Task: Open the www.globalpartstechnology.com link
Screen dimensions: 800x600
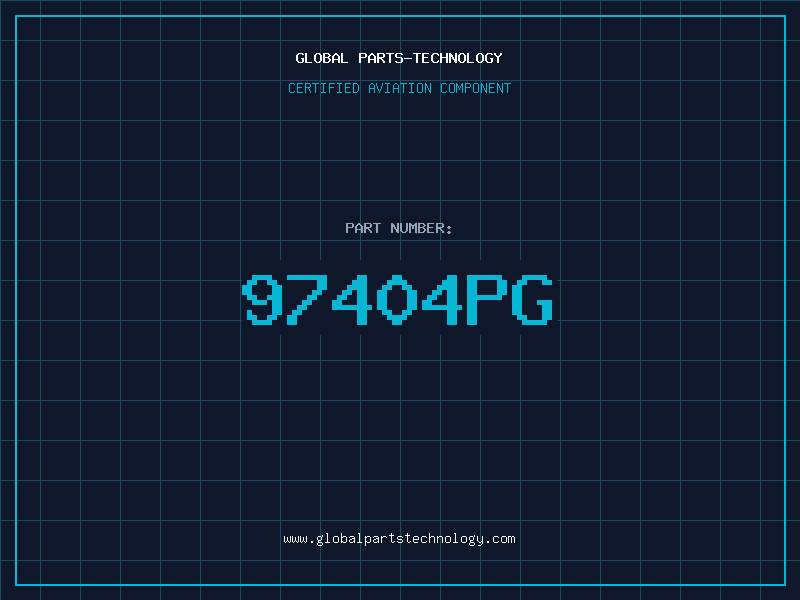Action: [399, 539]
